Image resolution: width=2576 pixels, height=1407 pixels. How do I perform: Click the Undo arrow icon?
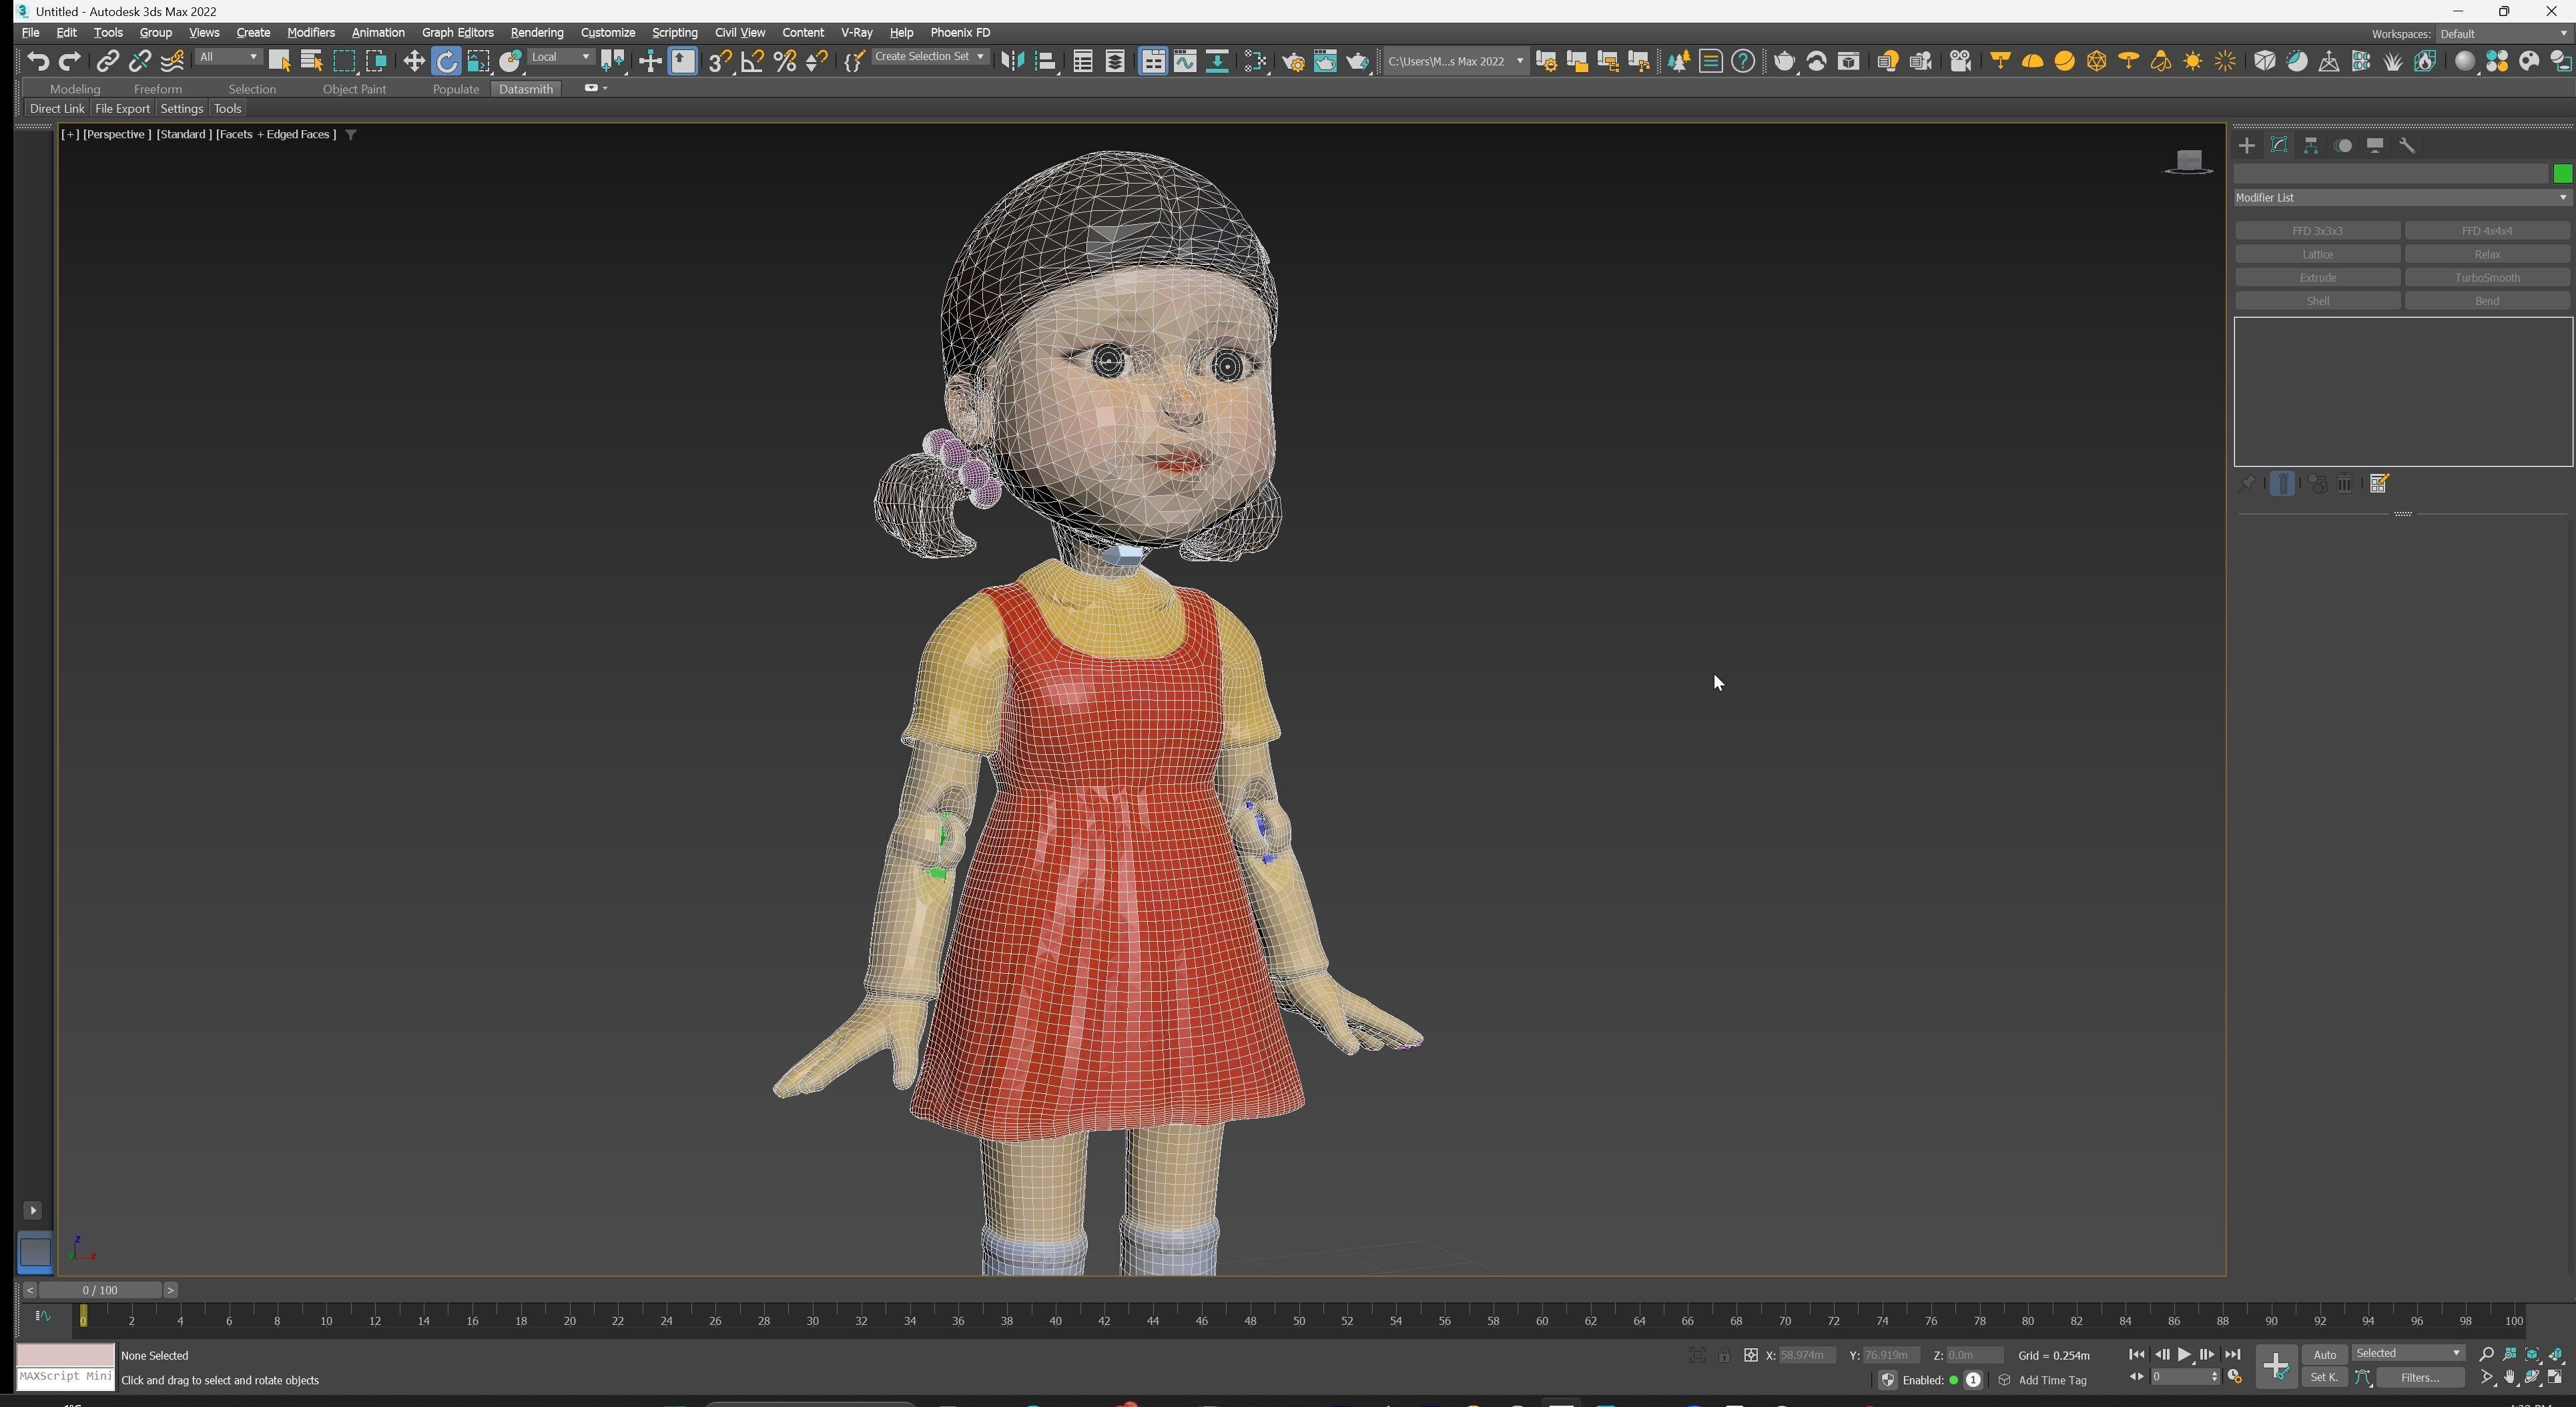[37, 62]
